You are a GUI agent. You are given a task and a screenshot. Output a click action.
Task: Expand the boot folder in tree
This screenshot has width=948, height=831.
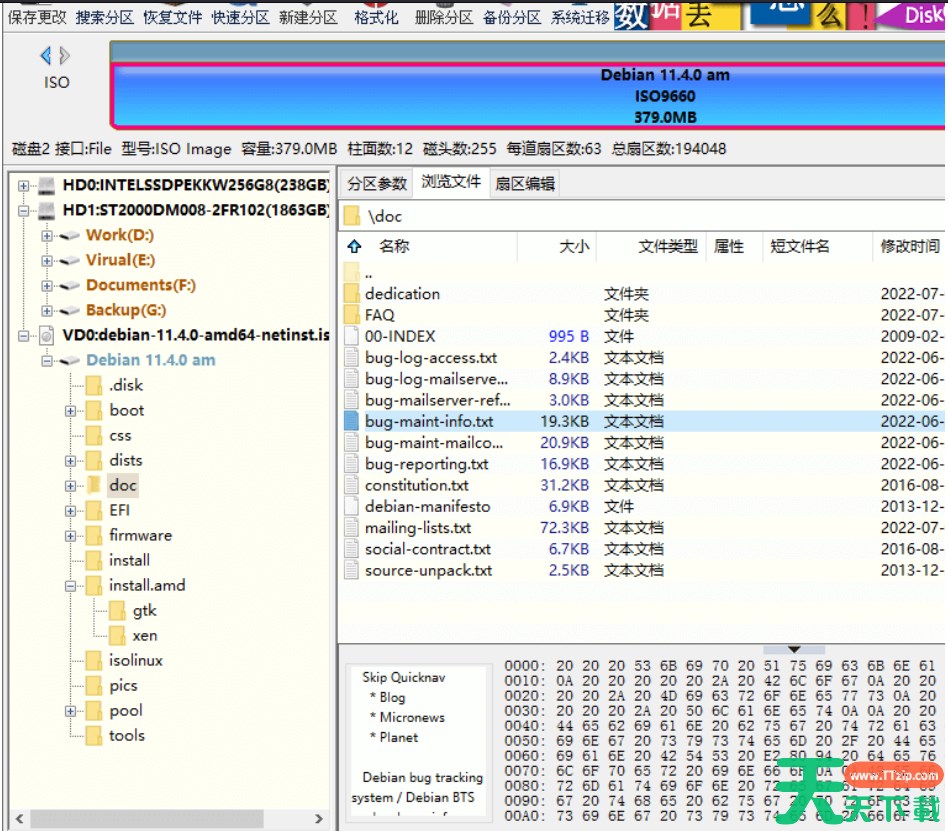tap(71, 410)
